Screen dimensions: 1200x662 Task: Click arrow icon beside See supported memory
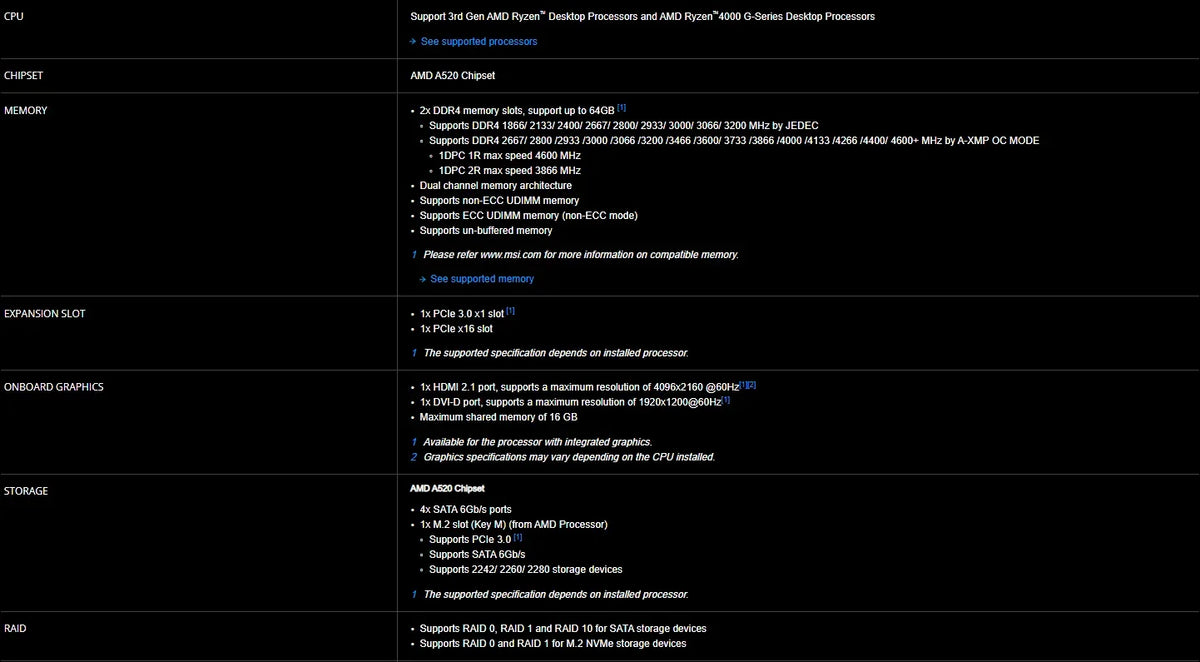(422, 279)
